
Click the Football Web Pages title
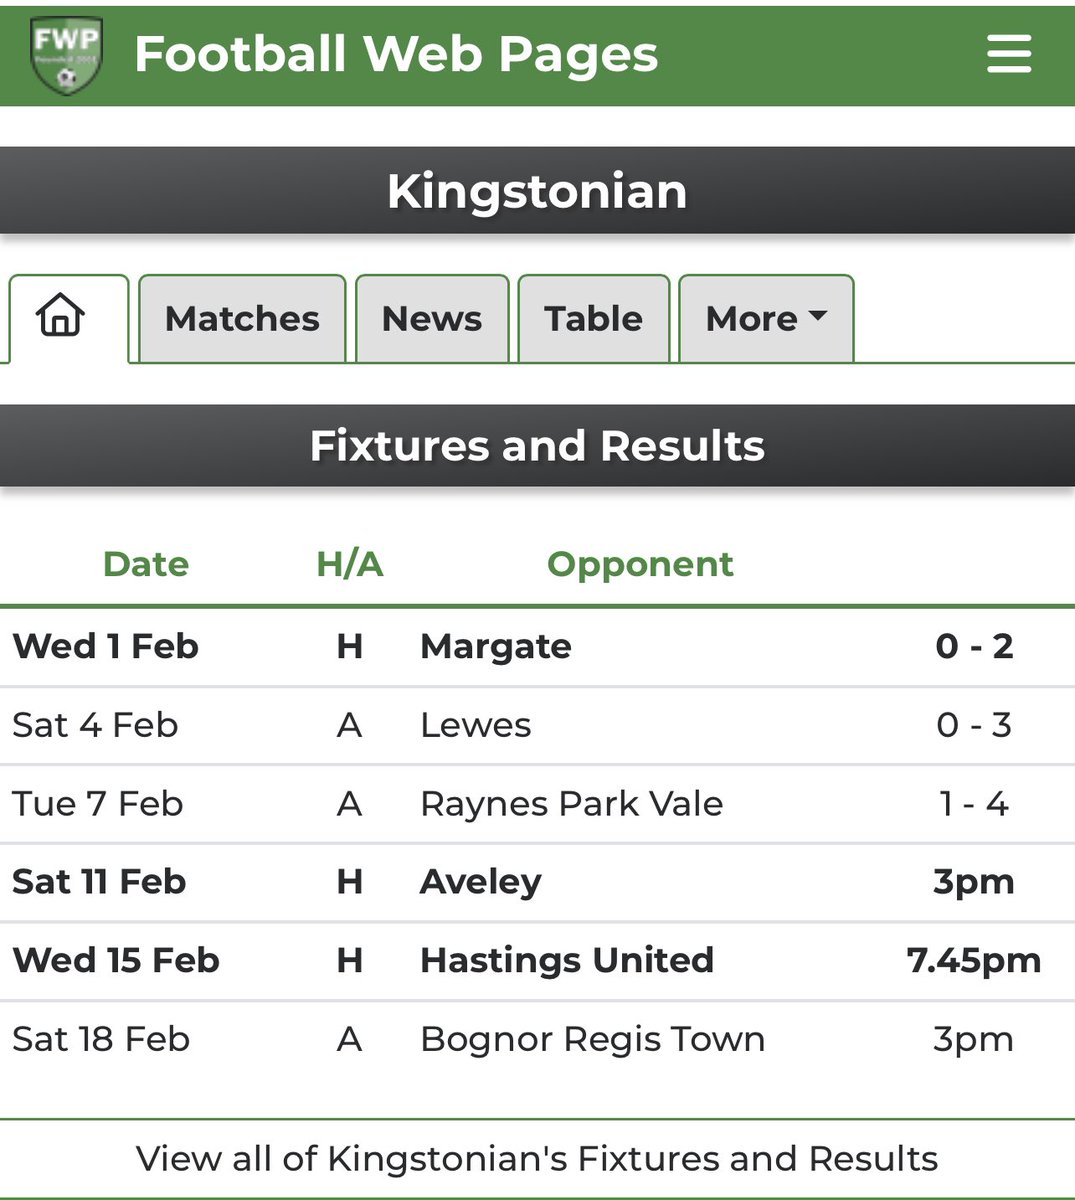tap(396, 54)
